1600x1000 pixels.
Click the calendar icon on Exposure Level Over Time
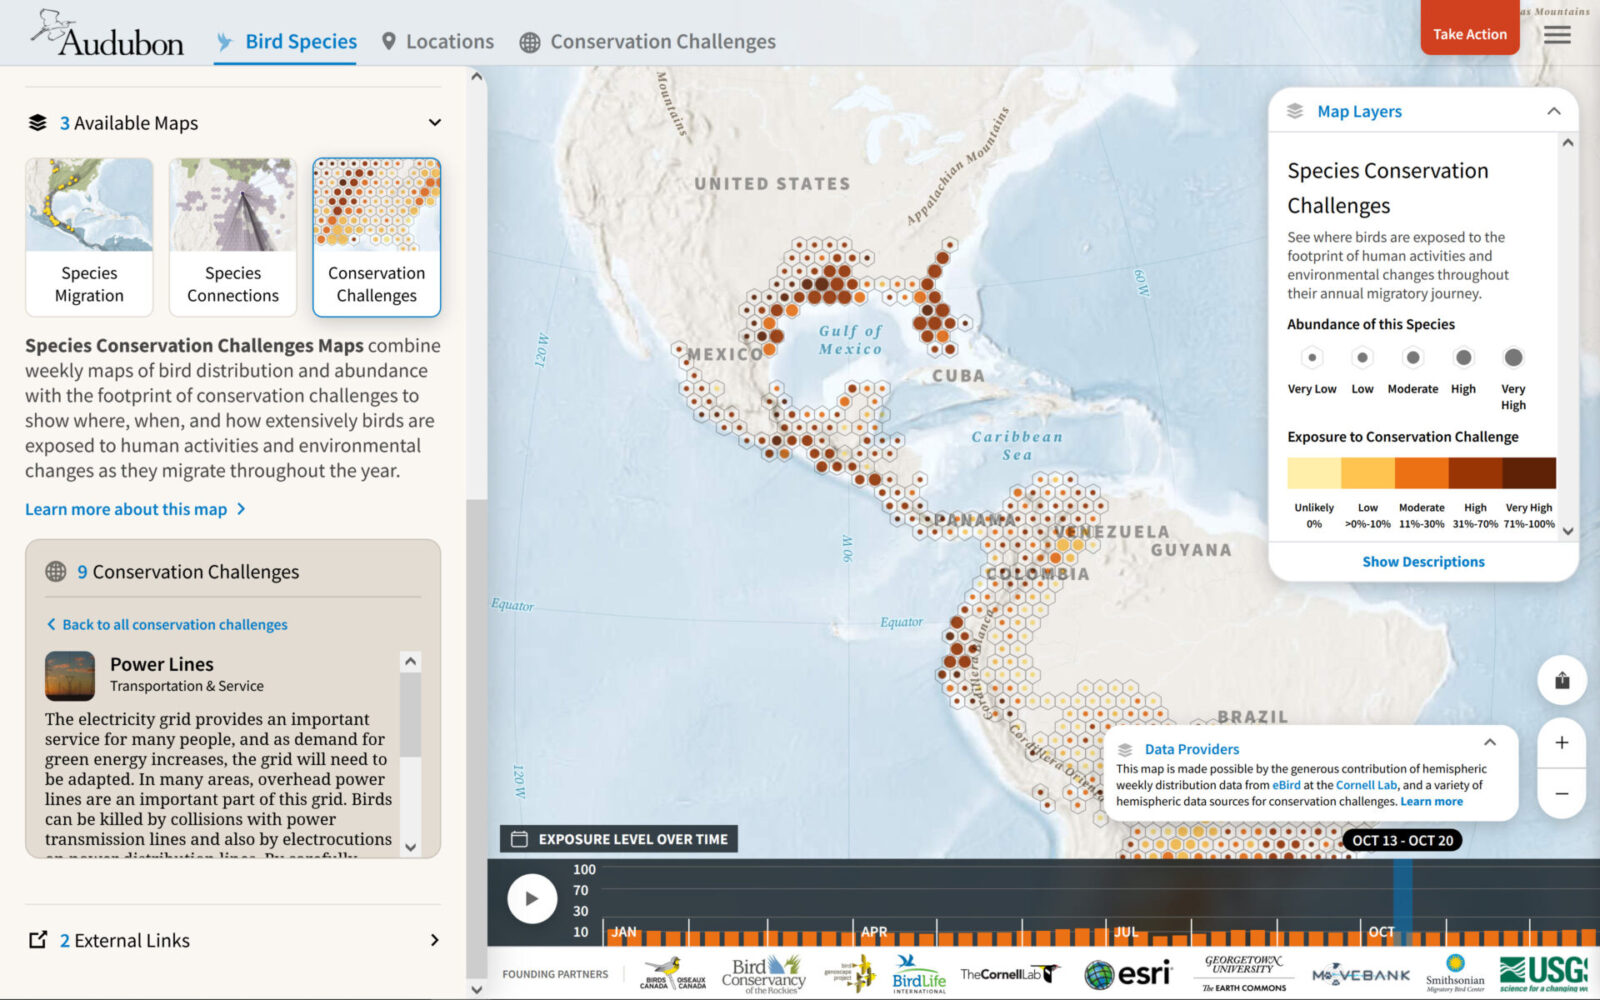tap(520, 839)
